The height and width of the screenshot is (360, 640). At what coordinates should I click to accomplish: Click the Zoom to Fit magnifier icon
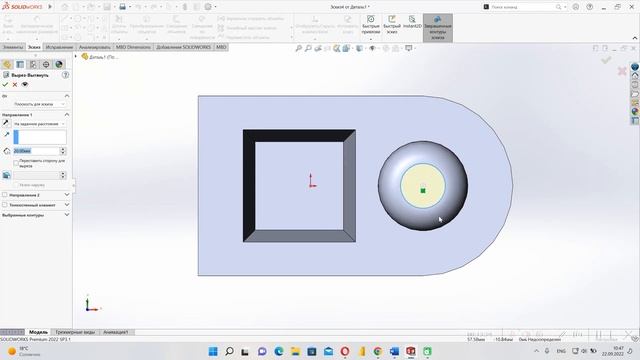click(299, 49)
